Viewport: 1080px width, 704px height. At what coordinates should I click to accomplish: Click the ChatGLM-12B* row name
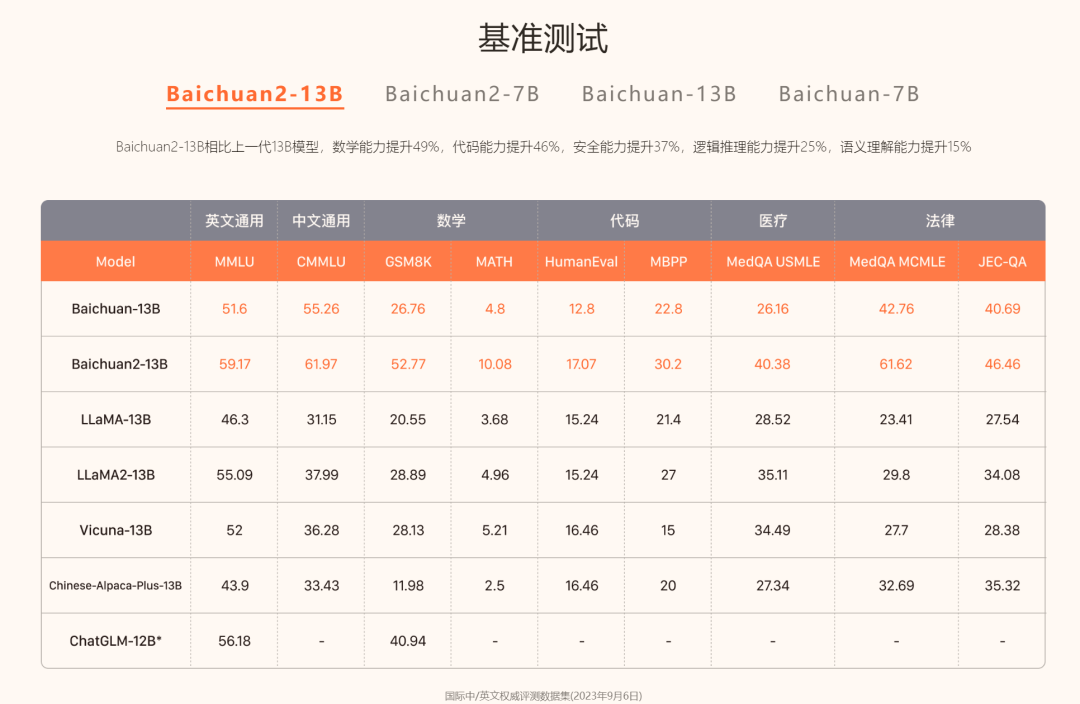pos(116,641)
